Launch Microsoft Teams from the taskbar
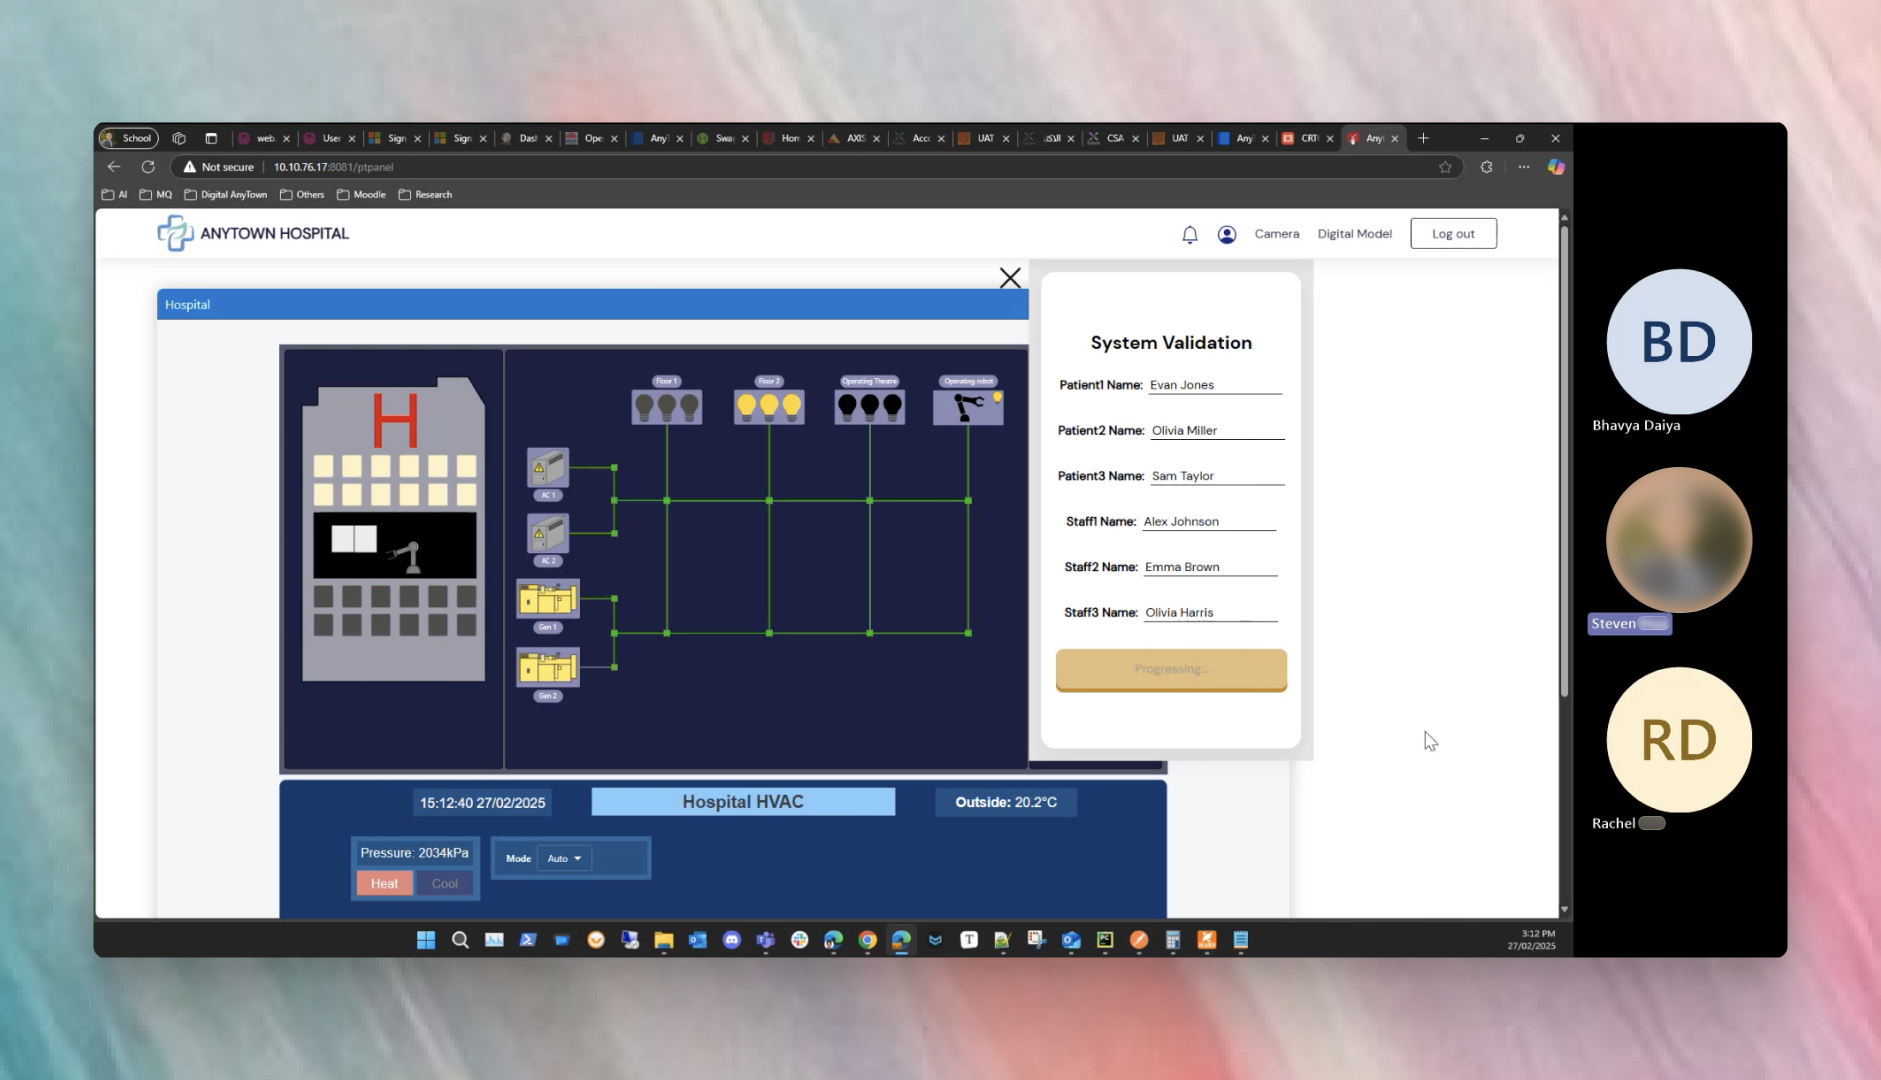The image size is (1881, 1080). coord(765,940)
